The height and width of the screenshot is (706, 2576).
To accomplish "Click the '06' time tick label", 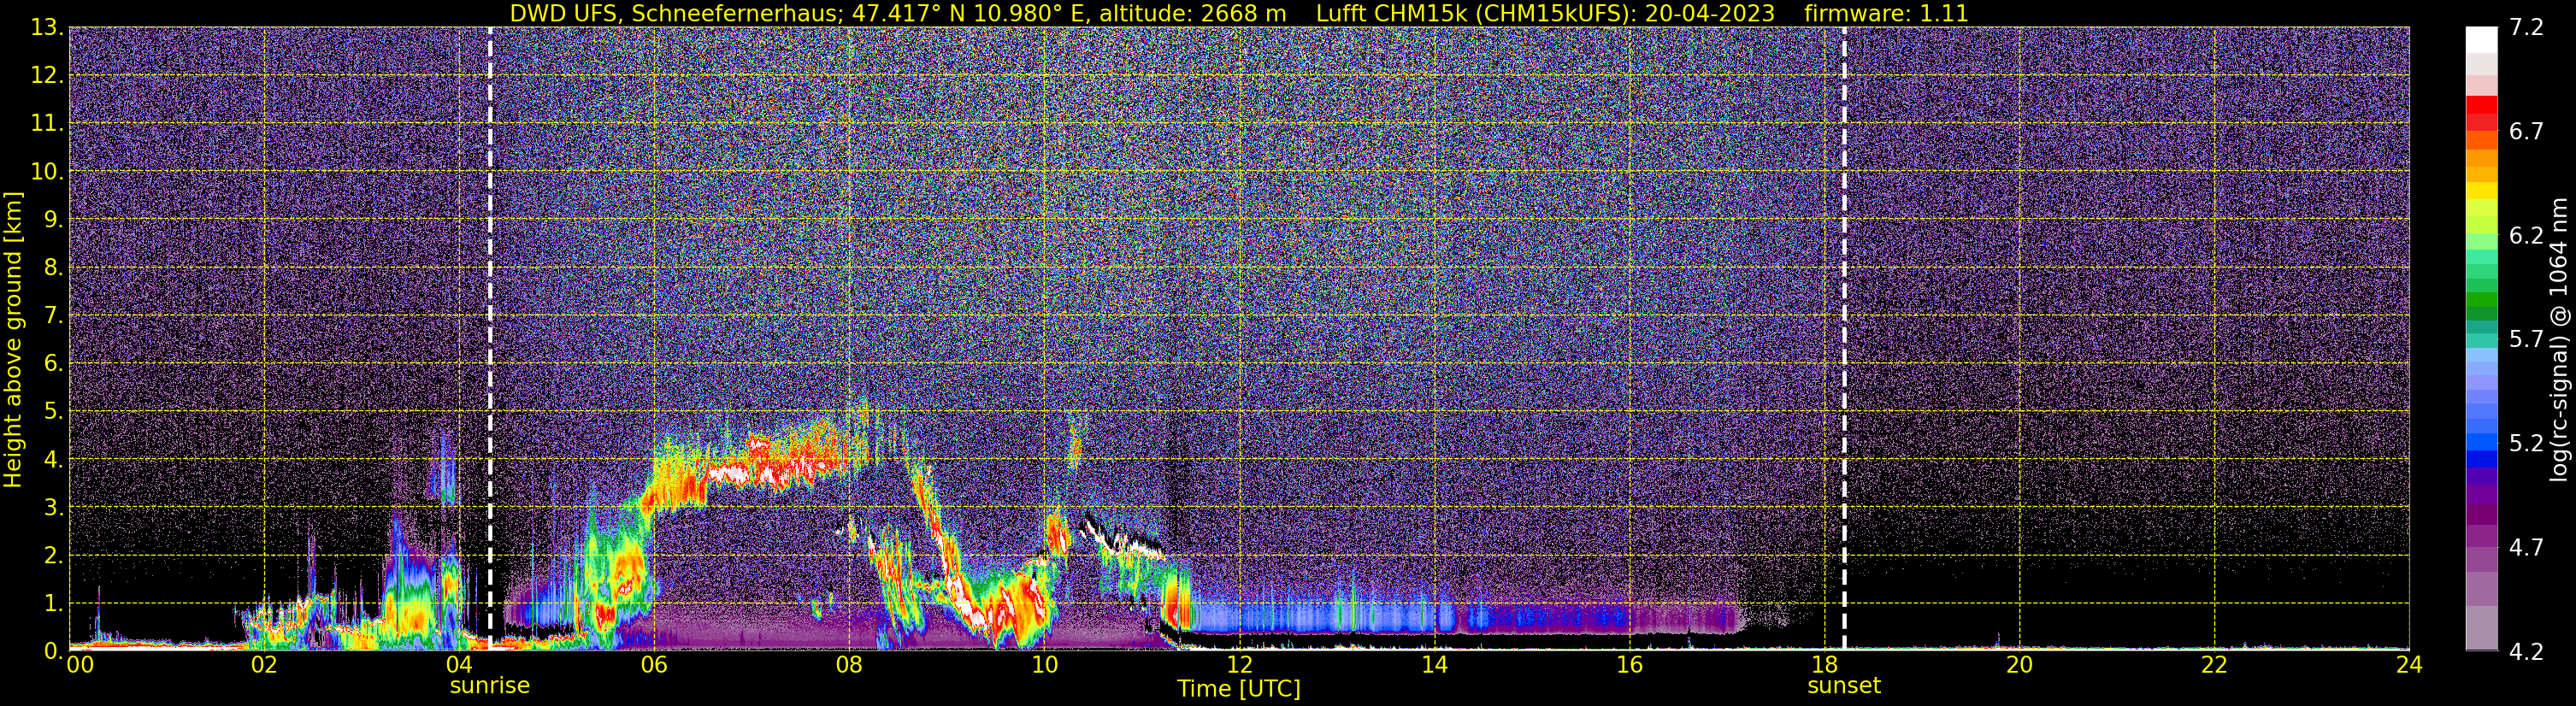I will (654, 665).
